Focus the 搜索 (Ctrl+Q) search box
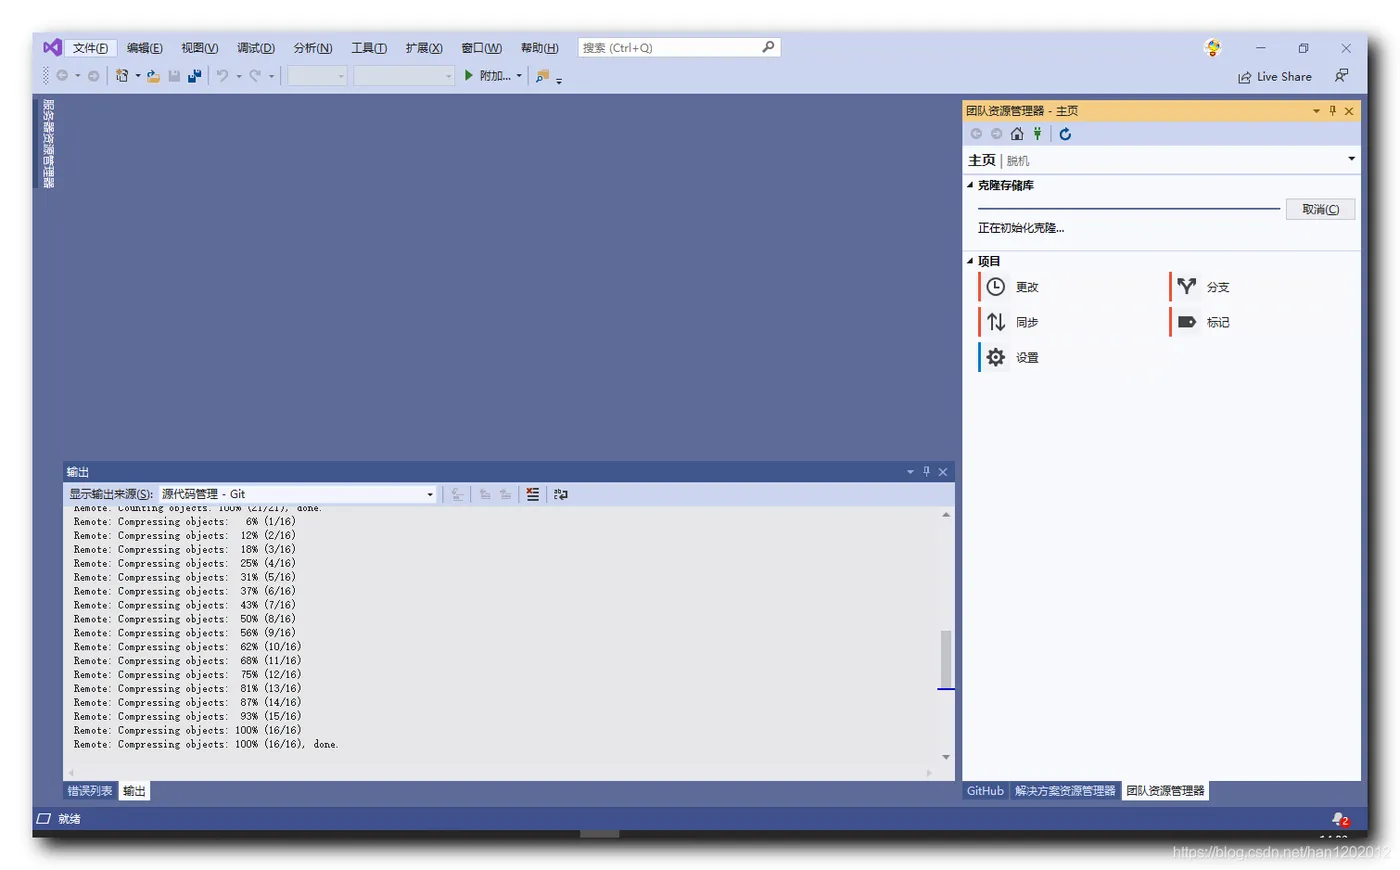This screenshot has height=870, width=1400. click(x=679, y=47)
